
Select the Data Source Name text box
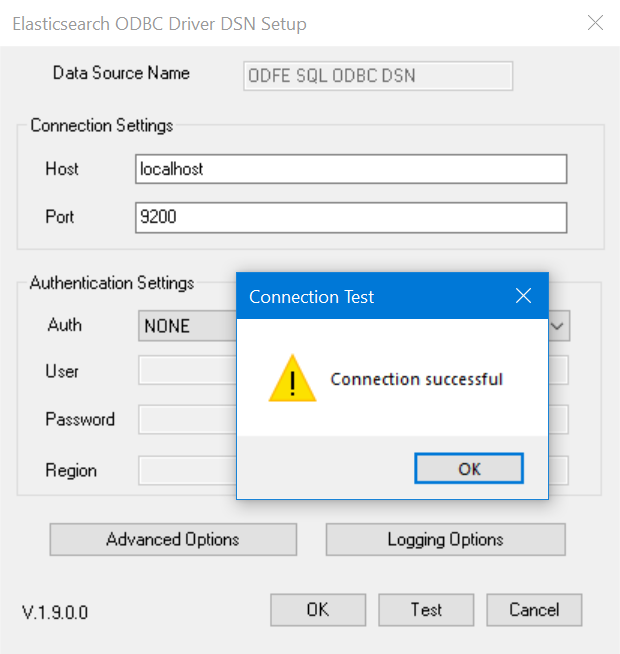point(378,76)
